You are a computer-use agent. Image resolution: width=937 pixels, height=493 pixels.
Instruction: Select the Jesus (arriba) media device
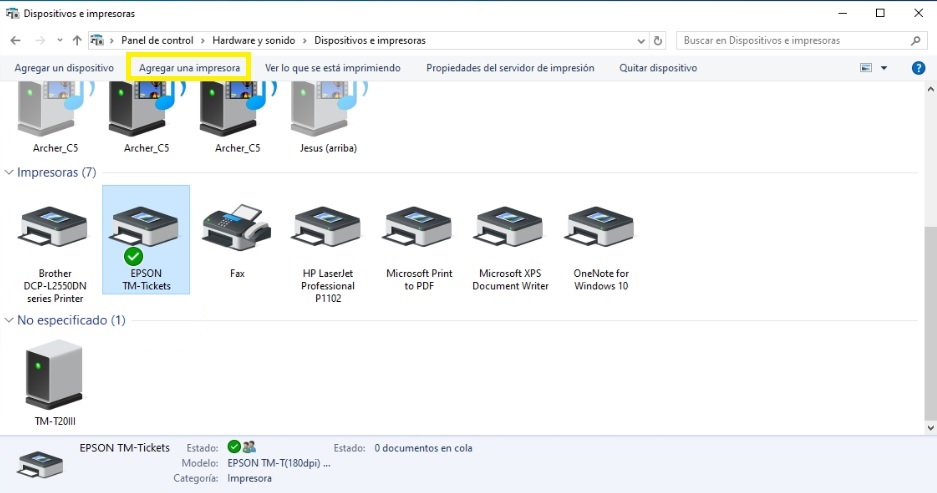(328, 111)
